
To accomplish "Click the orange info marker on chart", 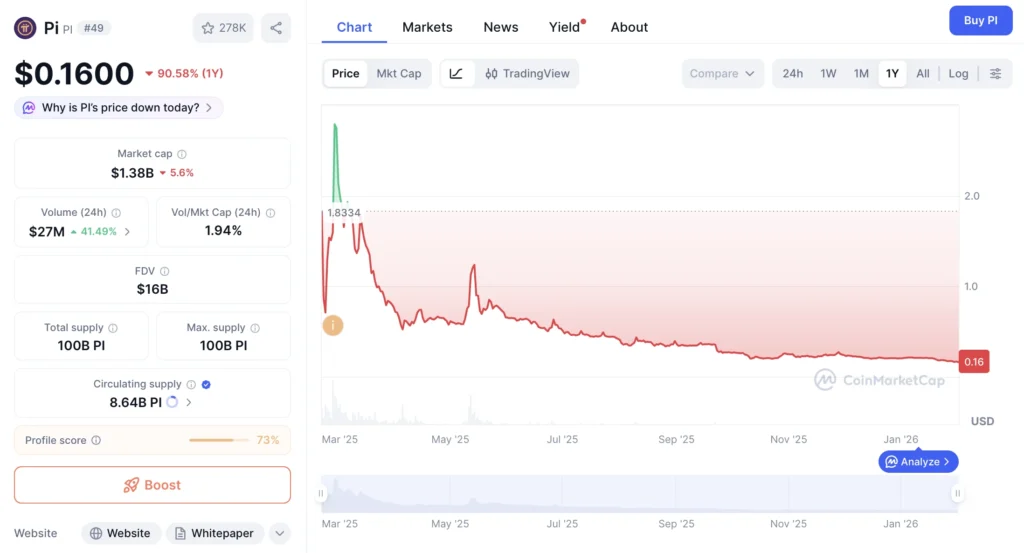I will (x=332, y=325).
